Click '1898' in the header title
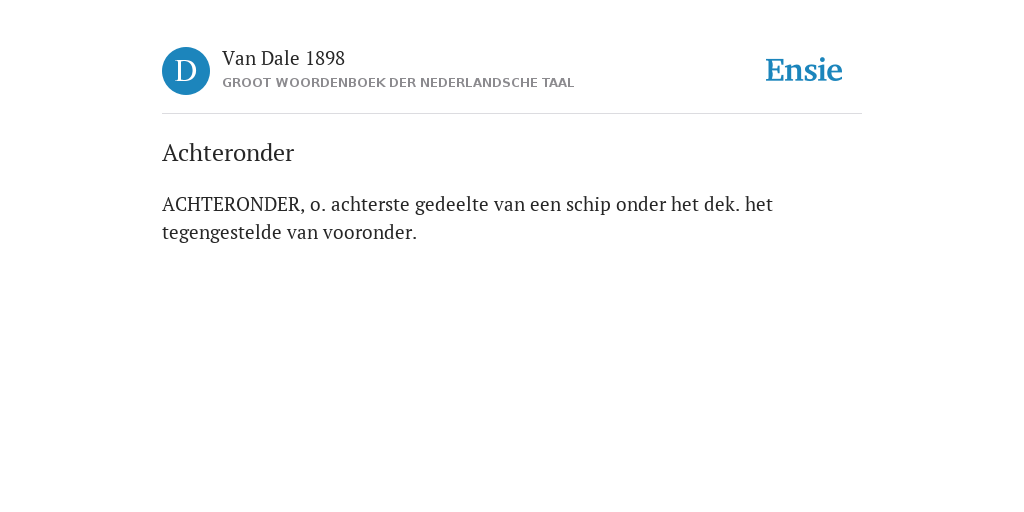Image resolution: width=1024 pixels, height=512 pixels. click(x=325, y=59)
